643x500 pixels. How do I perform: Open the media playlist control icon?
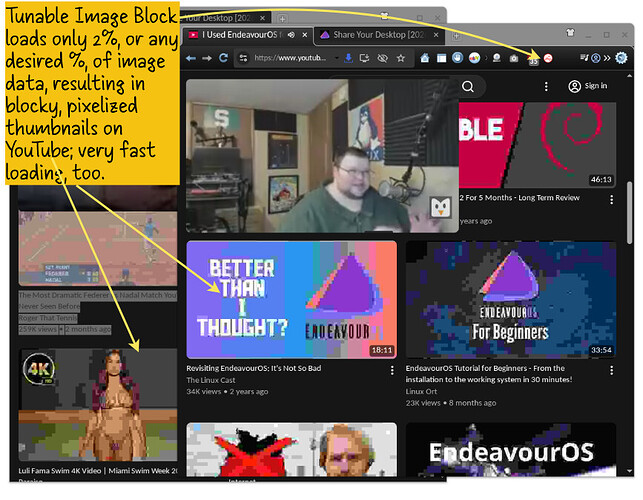click(x=584, y=58)
